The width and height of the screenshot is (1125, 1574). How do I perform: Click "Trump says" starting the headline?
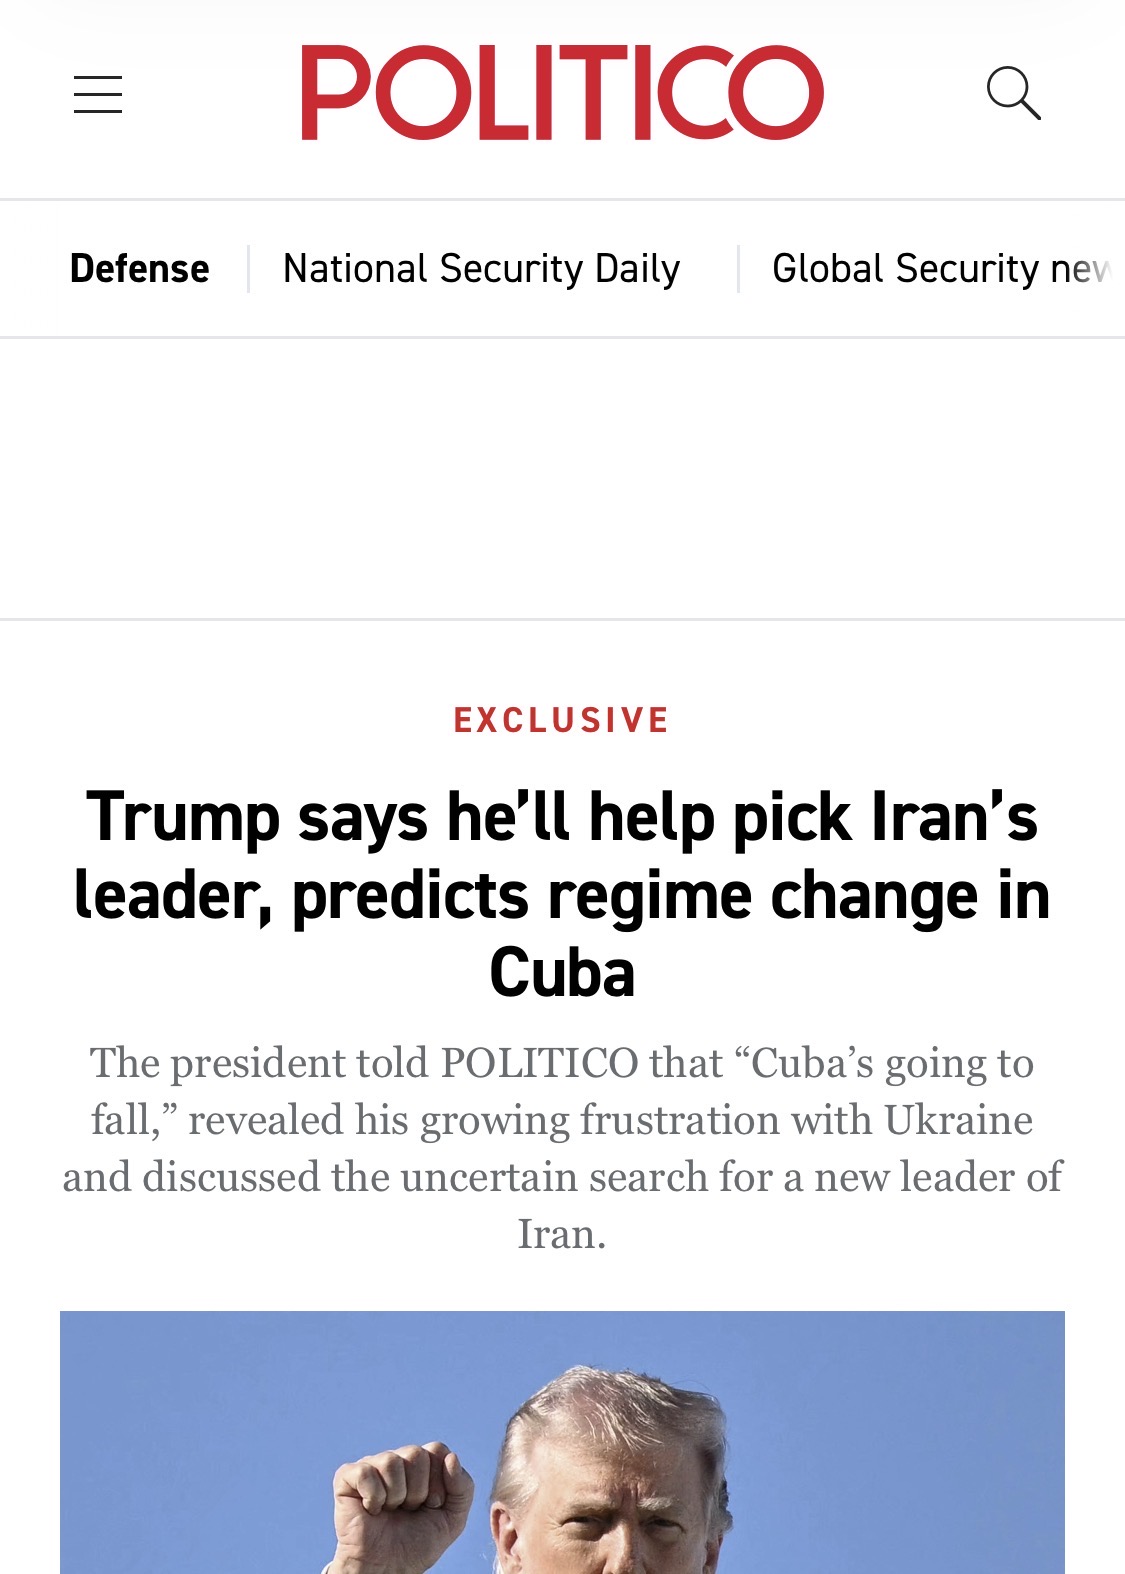[x=258, y=818]
